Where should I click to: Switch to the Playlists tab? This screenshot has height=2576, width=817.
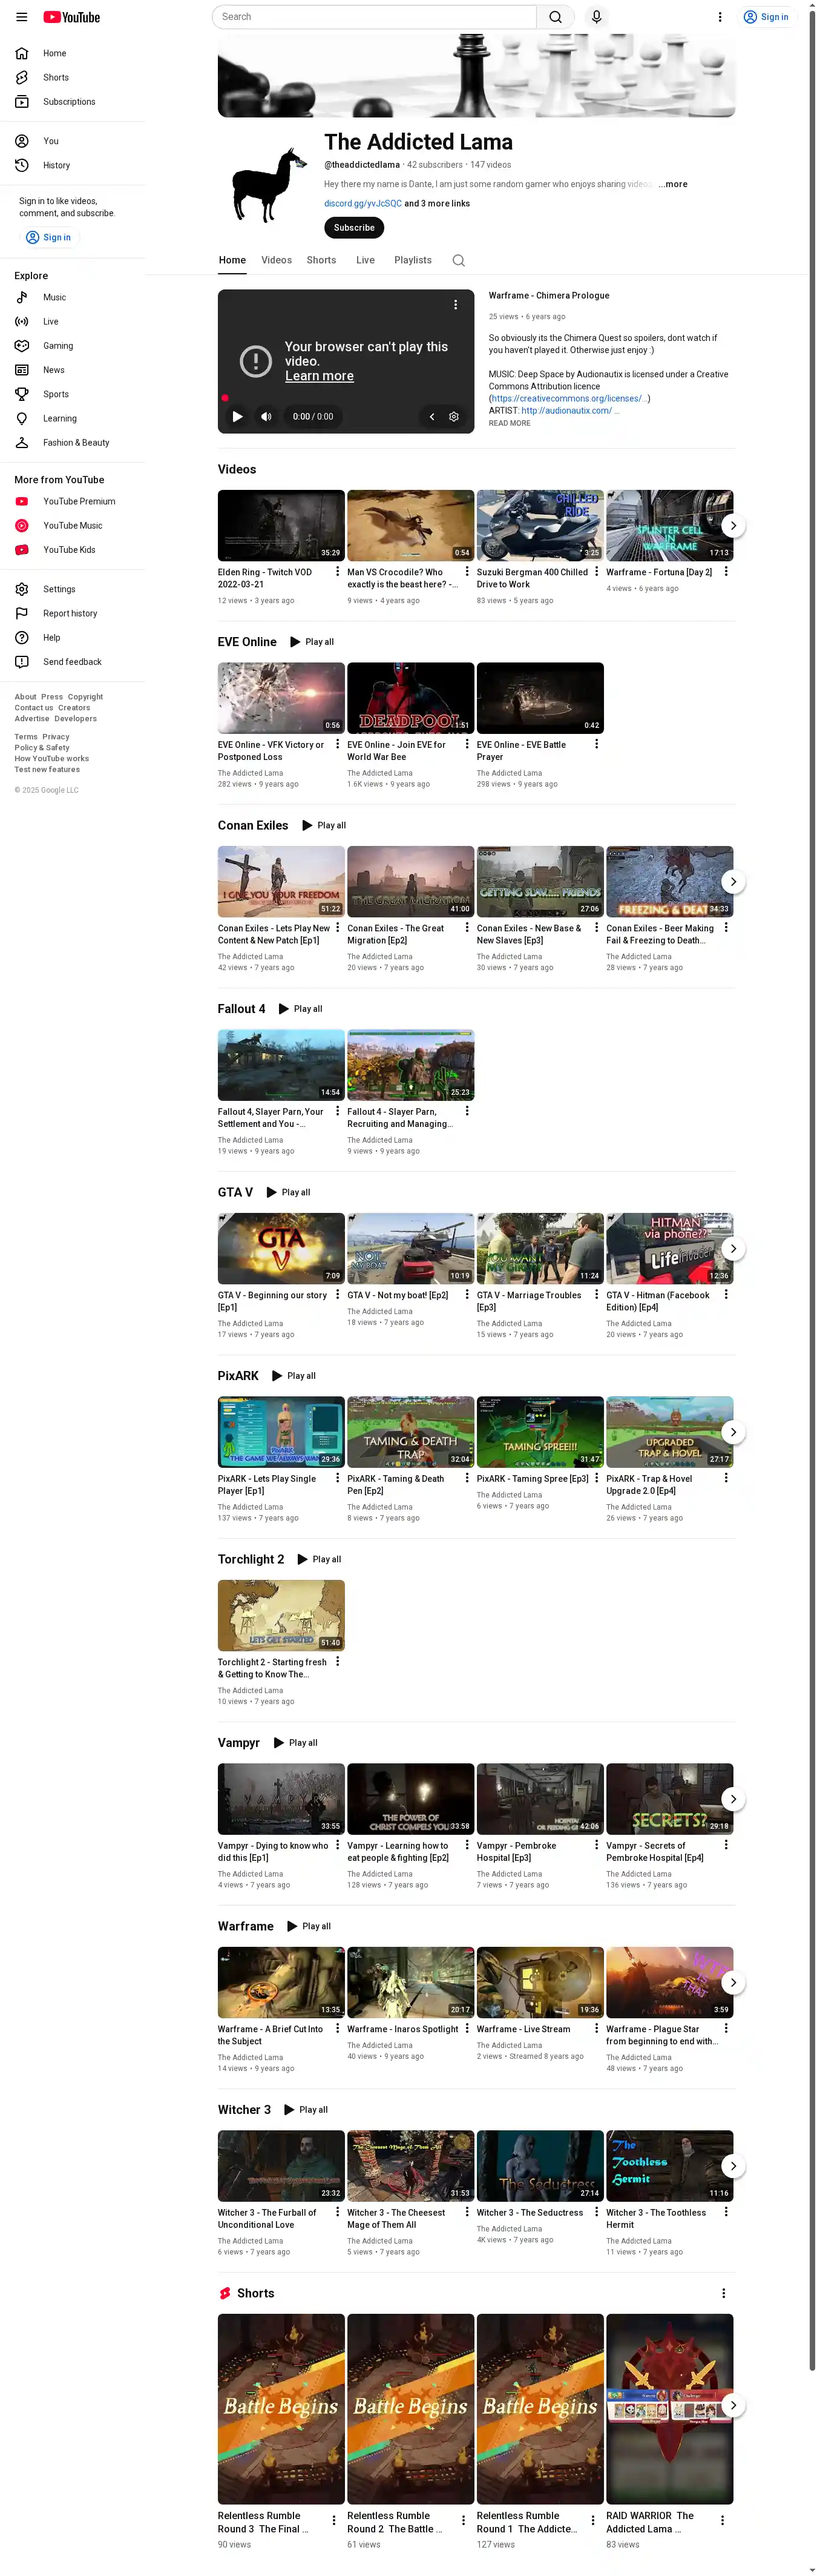tap(413, 261)
